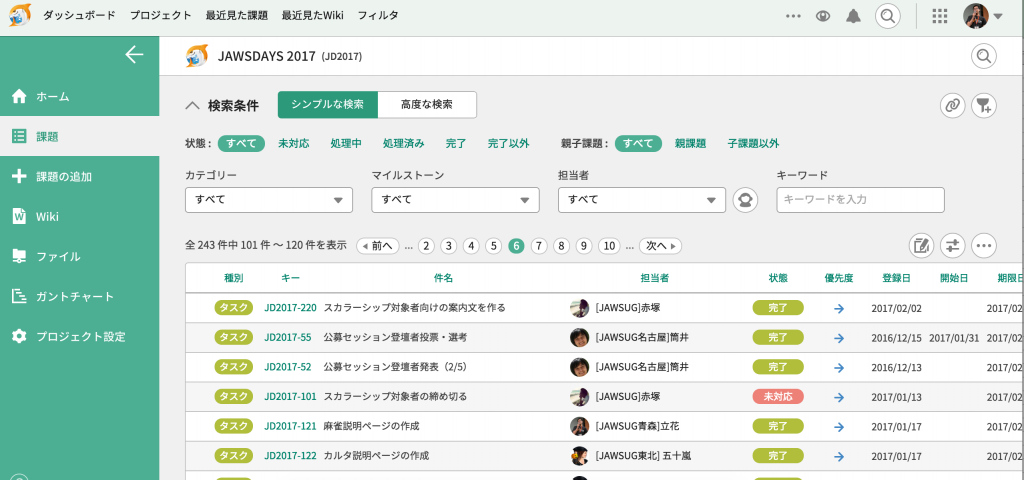This screenshot has height=480, width=1024.
Task: Filter status by 処理中
Action: tap(346, 144)
